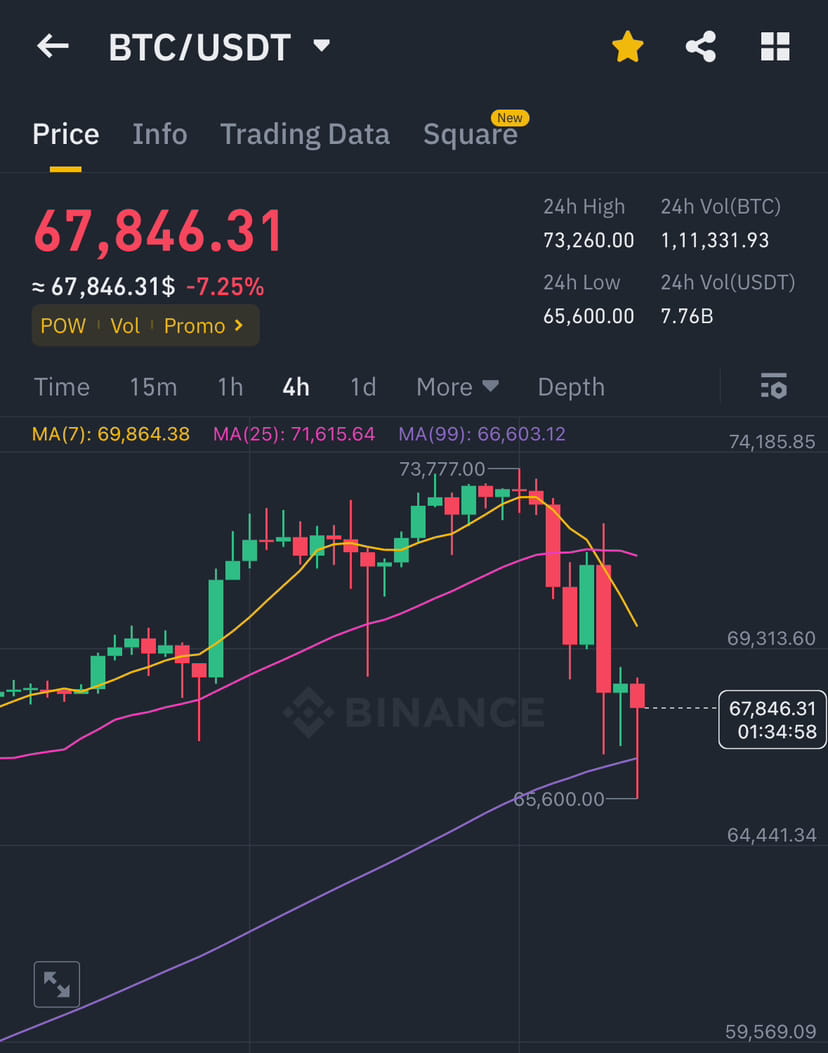Switch to the Trading Data tab

(x=305, y=133)
